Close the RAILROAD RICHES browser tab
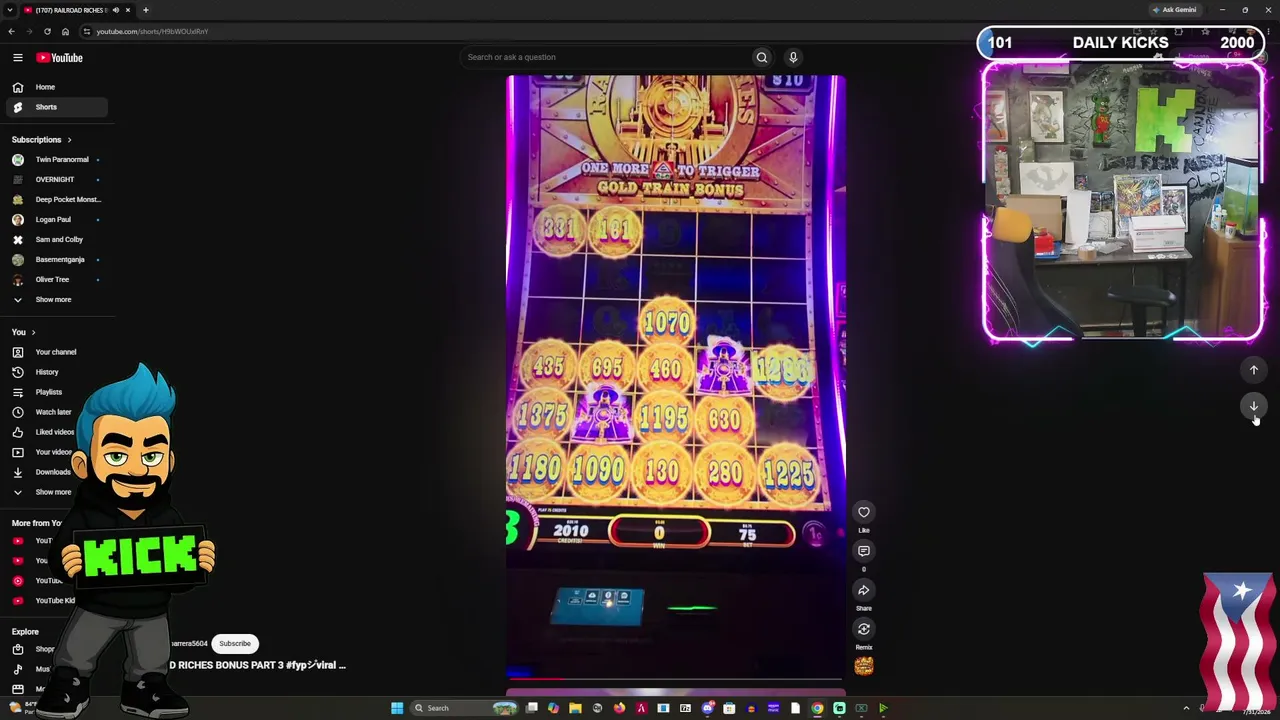Viewport: 1280px width, 720px height. [128, 10]
